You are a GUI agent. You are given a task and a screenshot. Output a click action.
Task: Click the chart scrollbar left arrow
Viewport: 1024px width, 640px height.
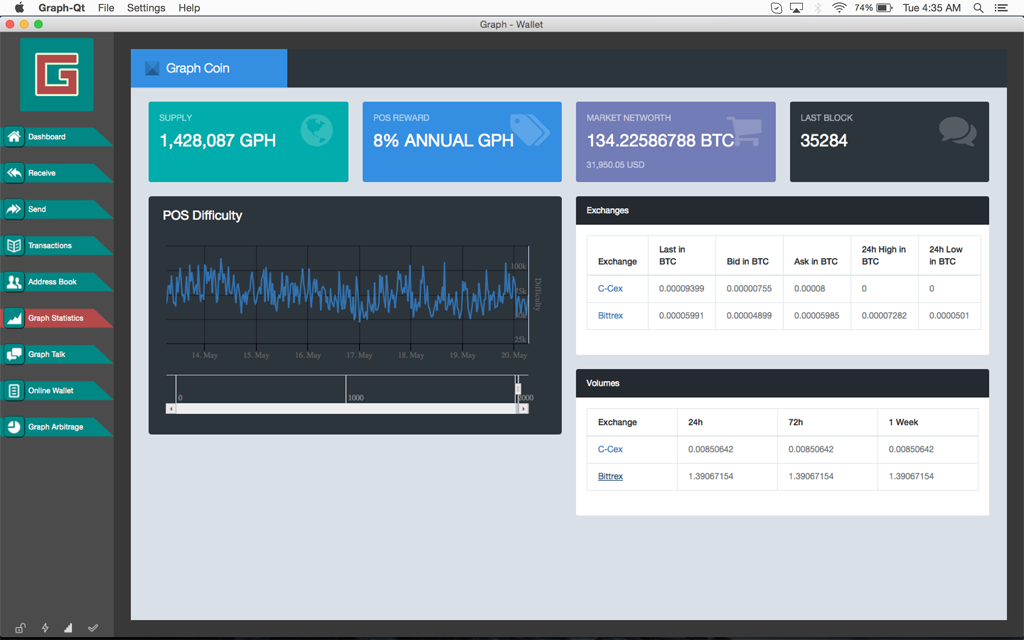[171, 409]
